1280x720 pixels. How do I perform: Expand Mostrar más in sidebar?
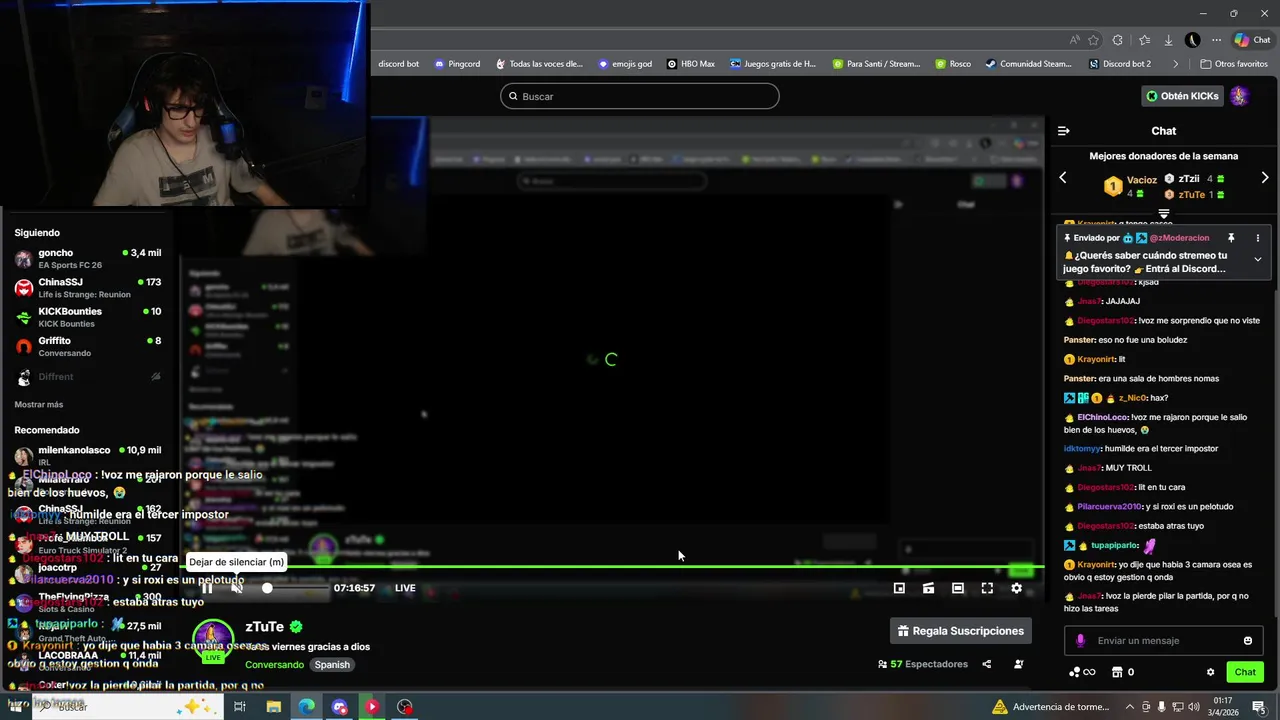(39, 405)
